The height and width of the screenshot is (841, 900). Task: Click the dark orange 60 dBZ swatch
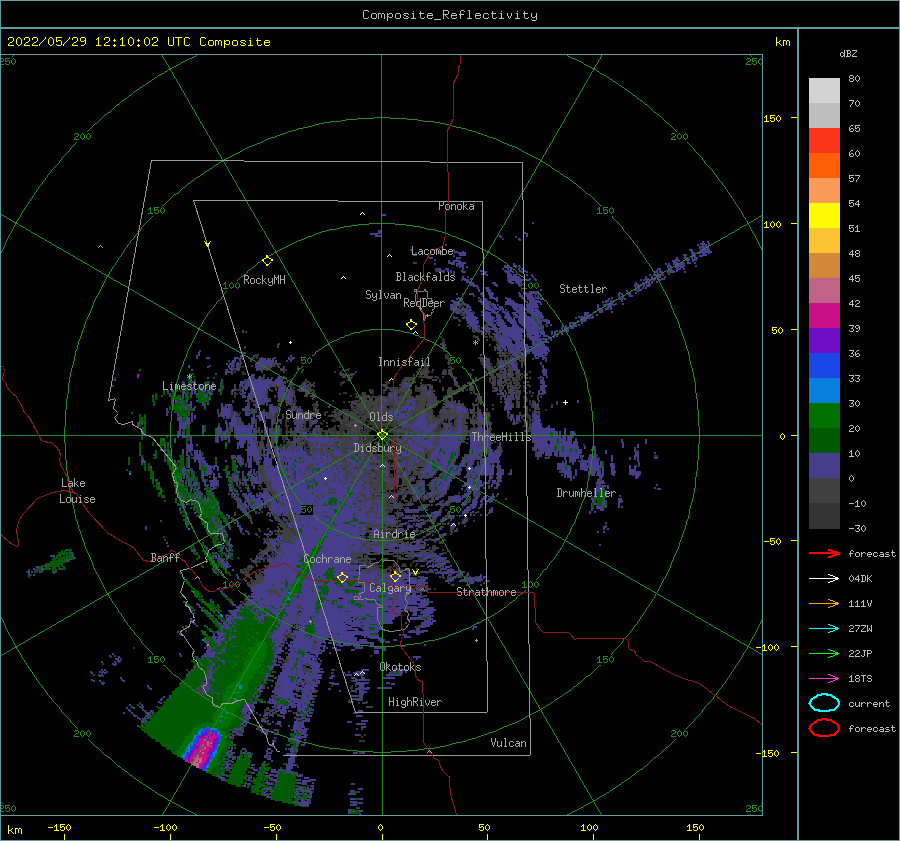pyautogui.click(x=824, y=165)
